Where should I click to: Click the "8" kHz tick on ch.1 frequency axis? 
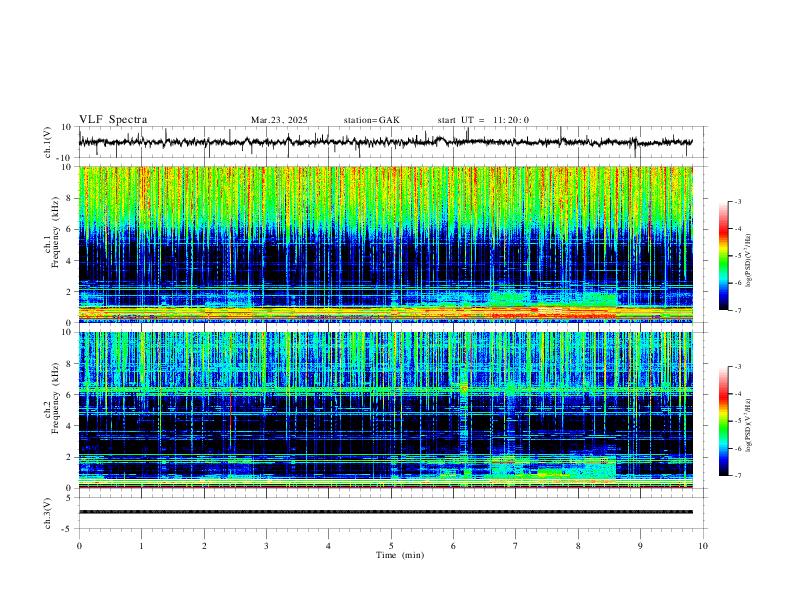[70, 198]
